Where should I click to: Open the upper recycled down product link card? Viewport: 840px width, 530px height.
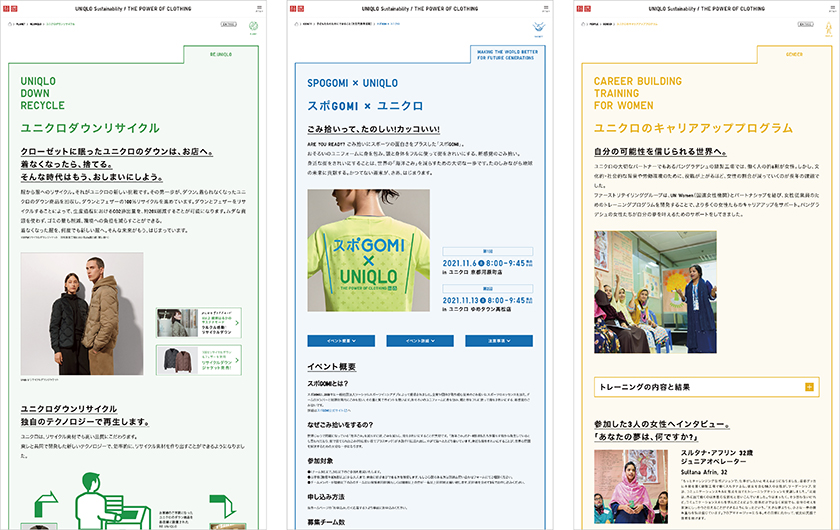[198, 323]
